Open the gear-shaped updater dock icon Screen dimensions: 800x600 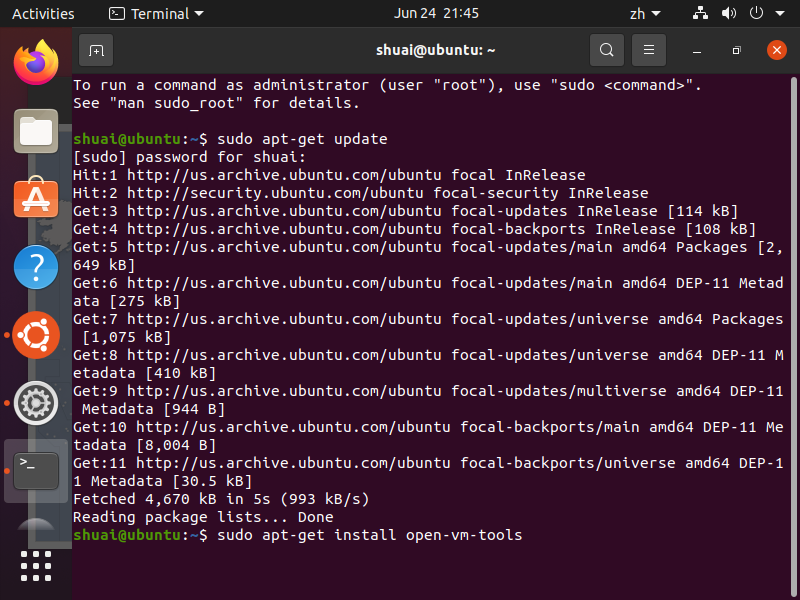(35, 403)
